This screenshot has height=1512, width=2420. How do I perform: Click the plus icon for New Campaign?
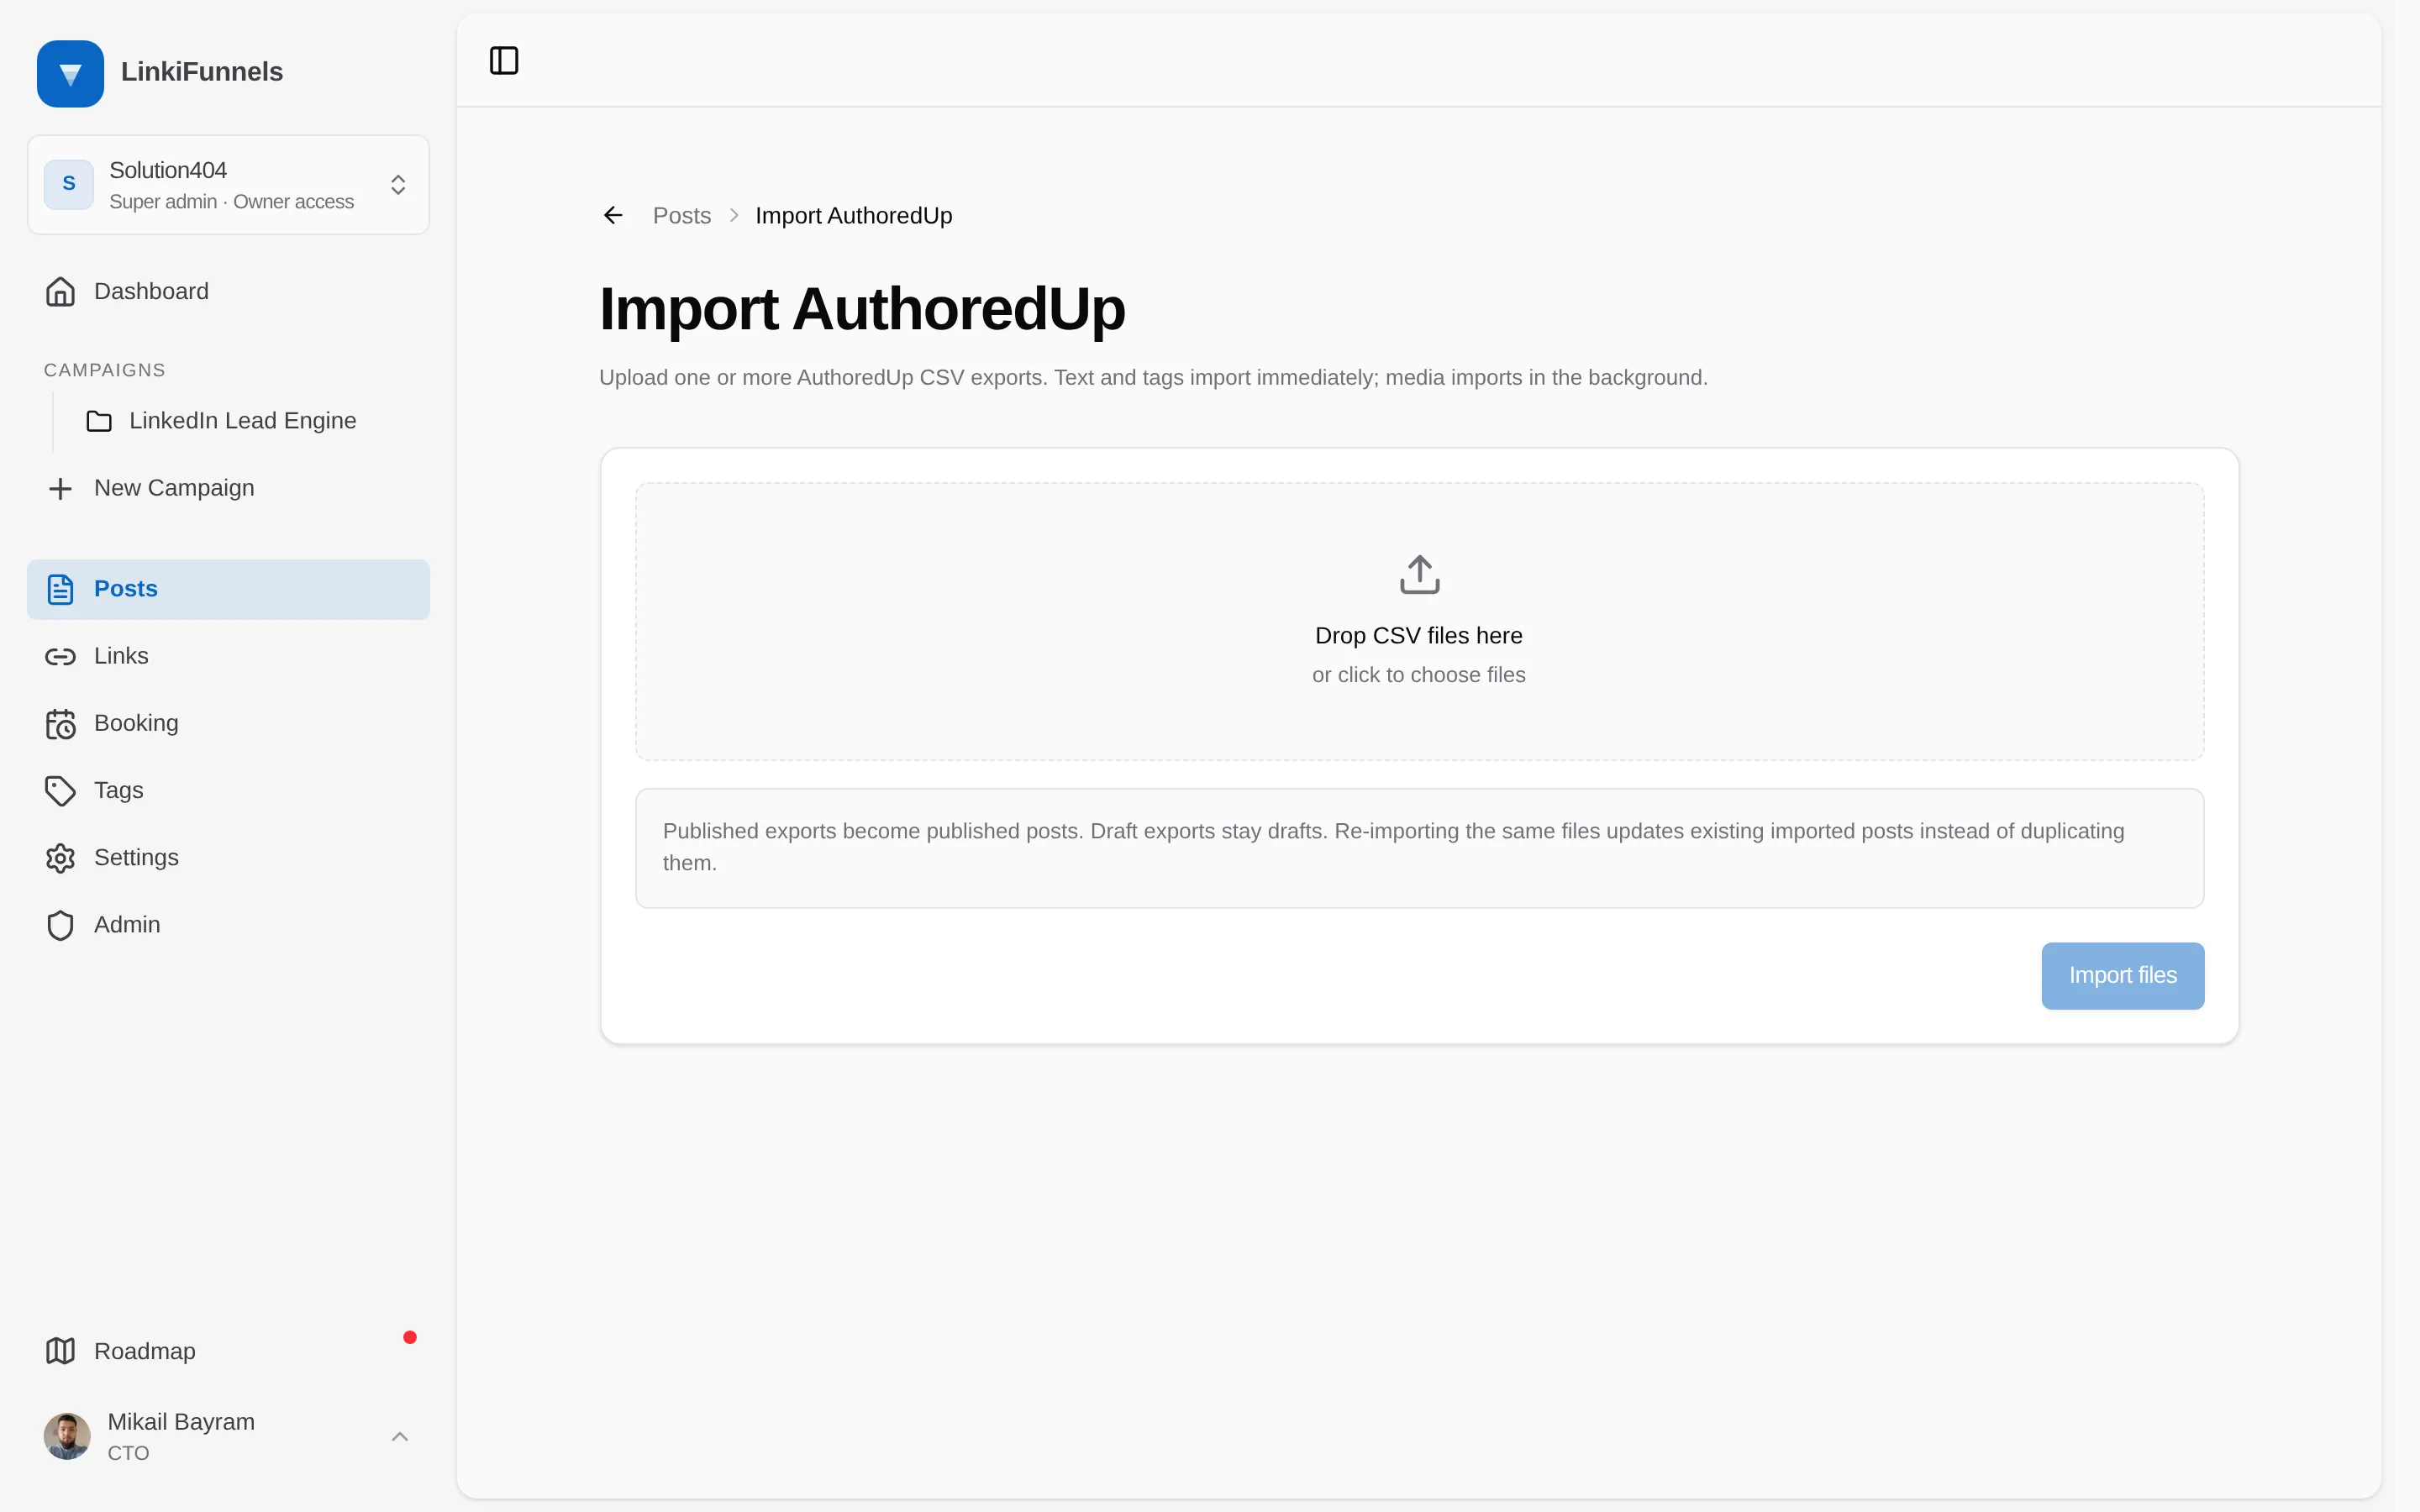point(60,488)
